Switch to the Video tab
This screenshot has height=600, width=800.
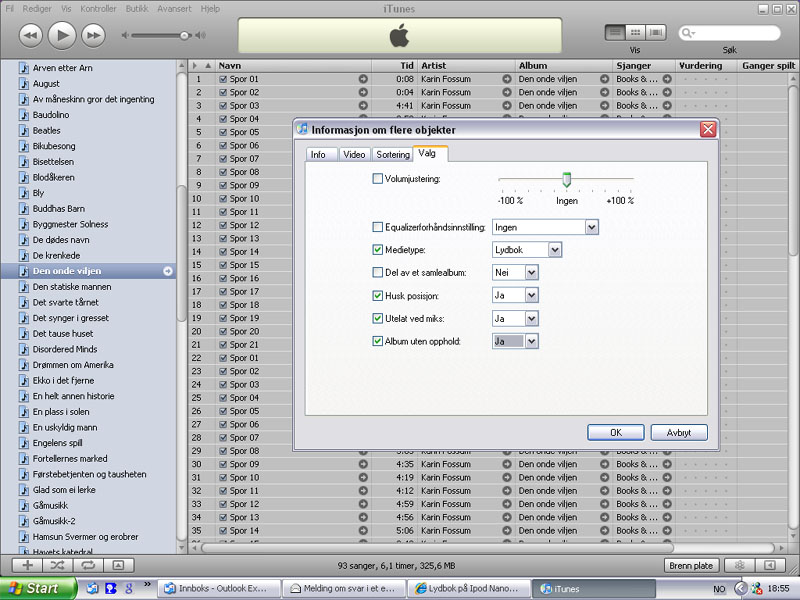pos(354,154)
